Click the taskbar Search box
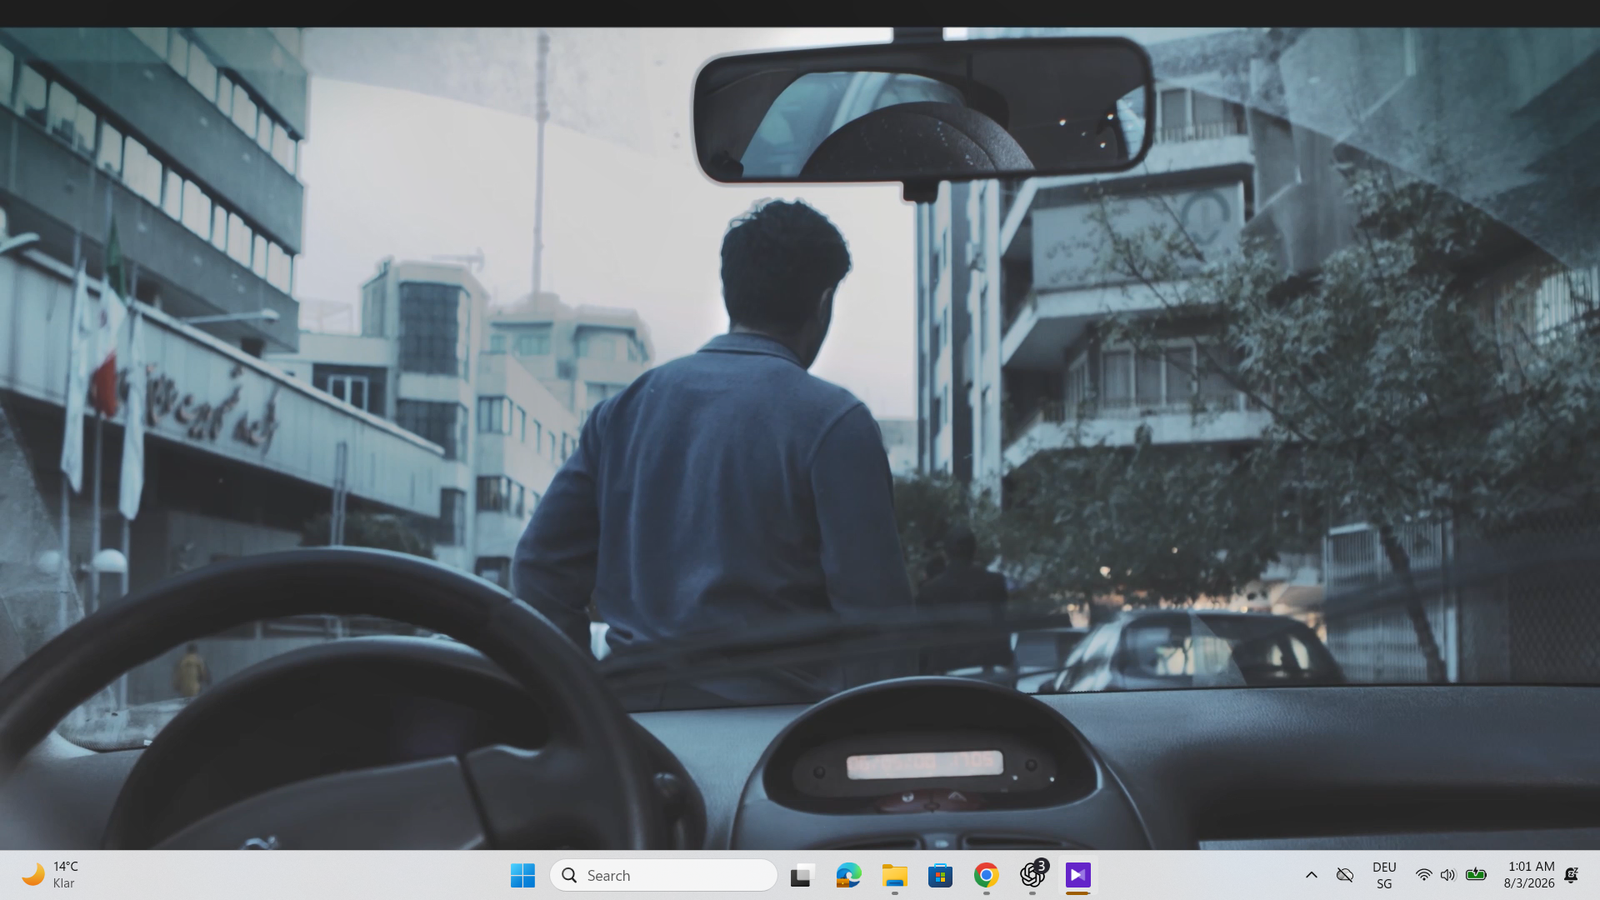The height and width of the screenshot is (900, 1600). pos(663,875)
